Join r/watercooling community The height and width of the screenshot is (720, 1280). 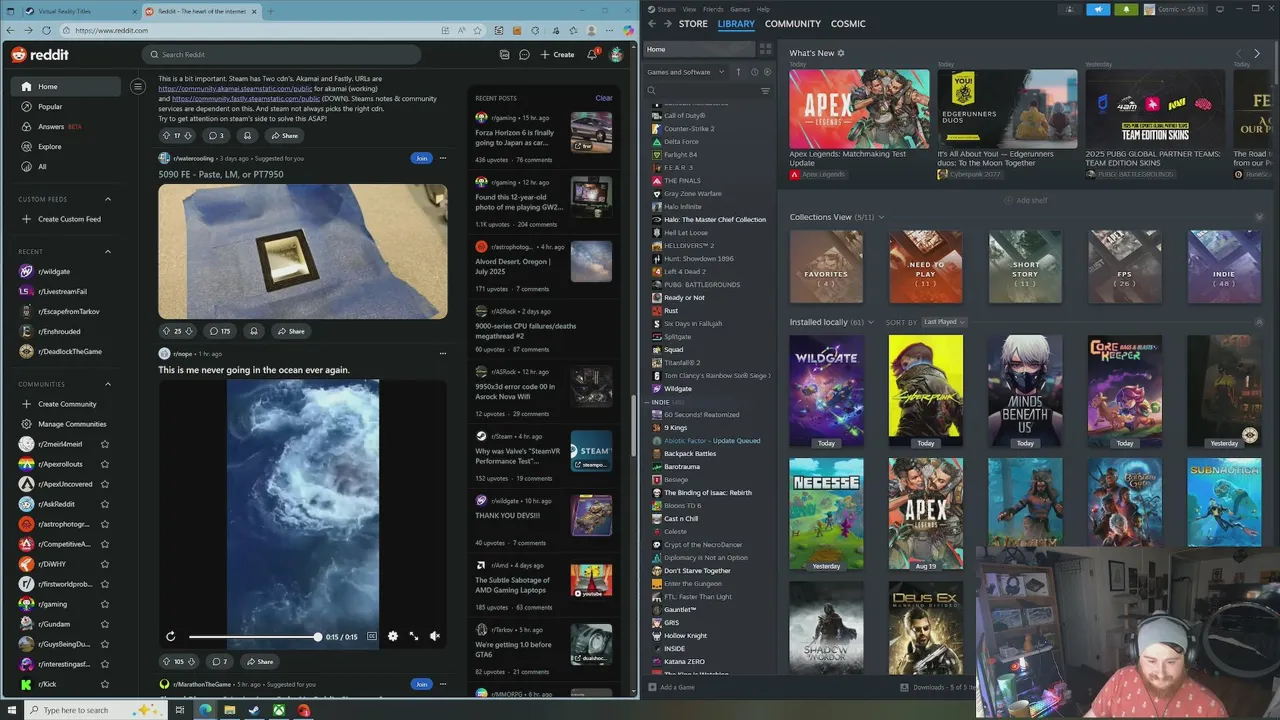[x=421, y=158]
